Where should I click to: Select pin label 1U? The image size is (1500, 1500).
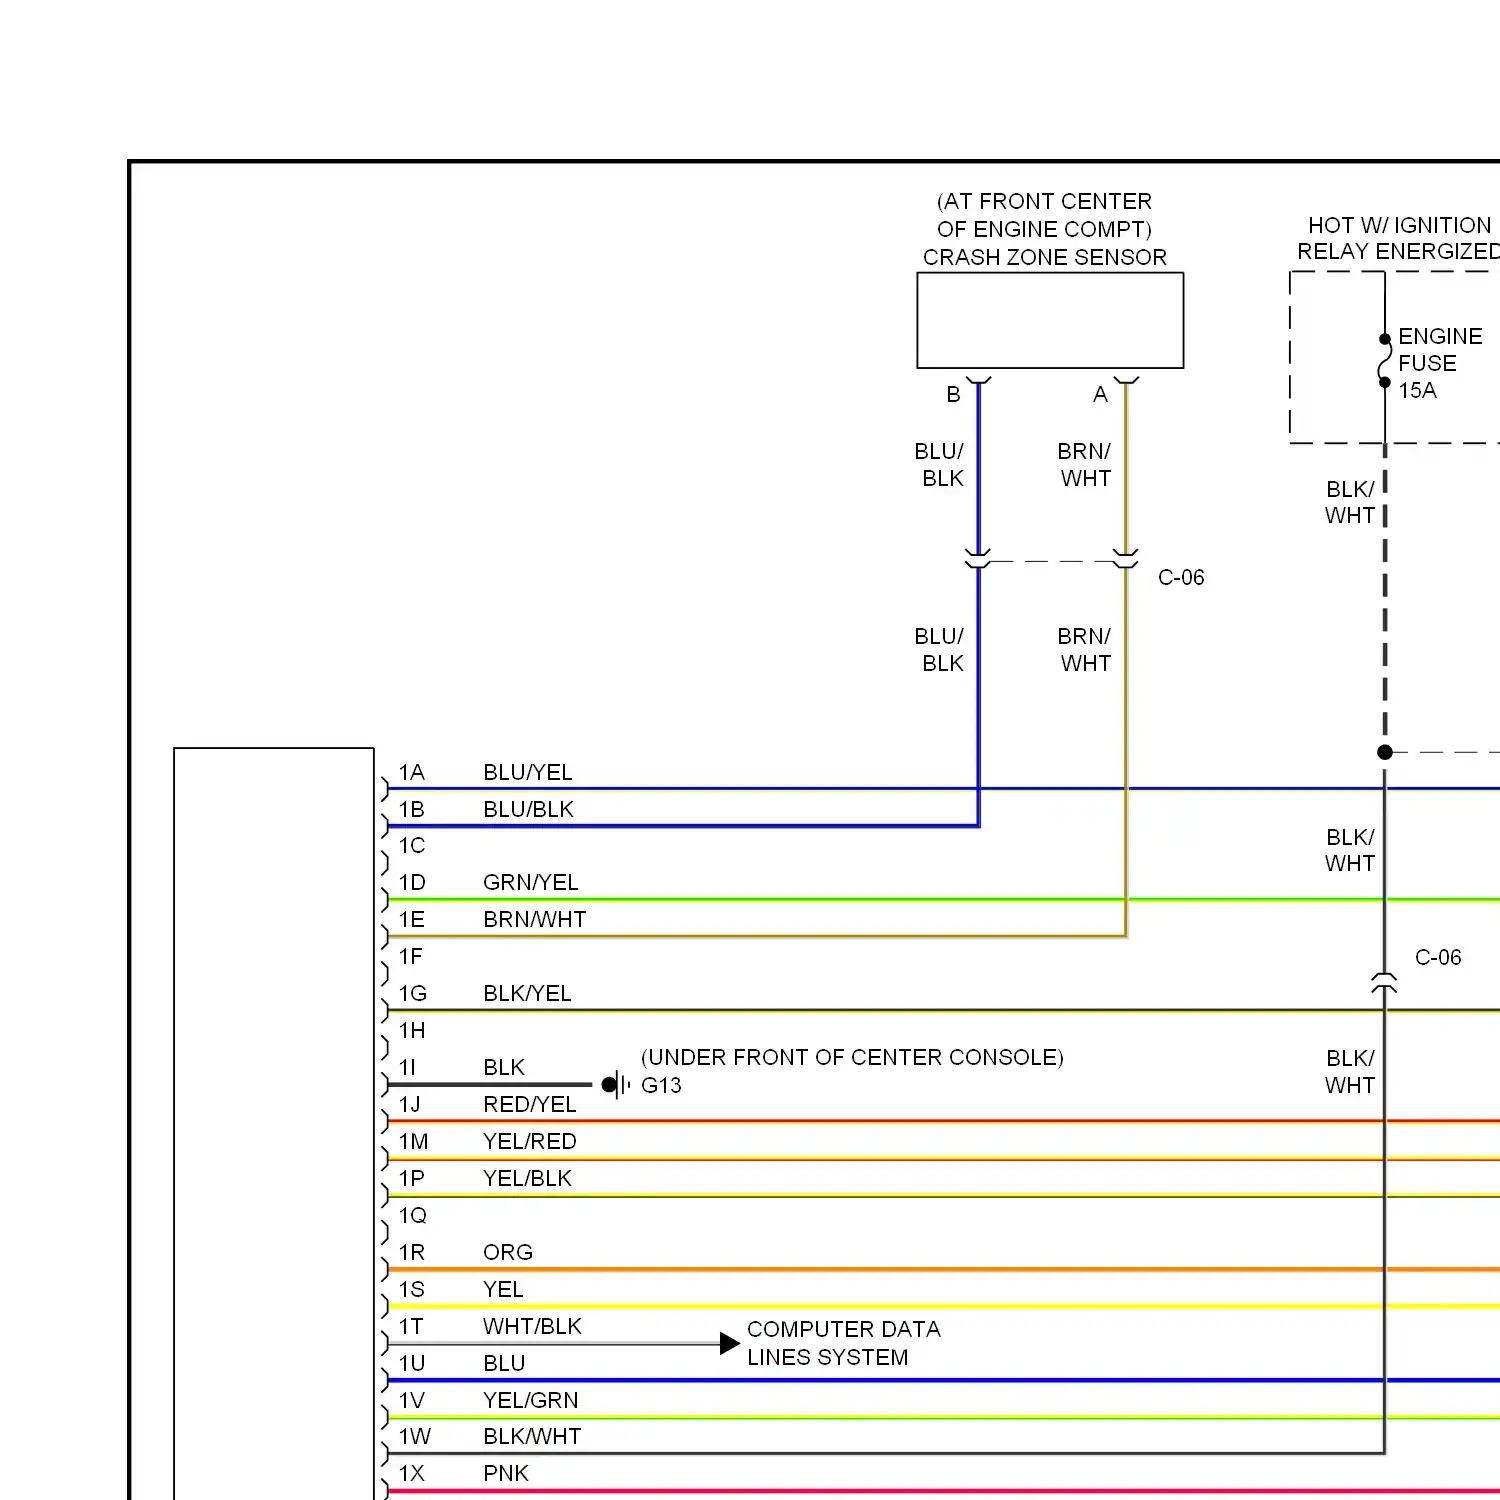[x=412, y=1363]
